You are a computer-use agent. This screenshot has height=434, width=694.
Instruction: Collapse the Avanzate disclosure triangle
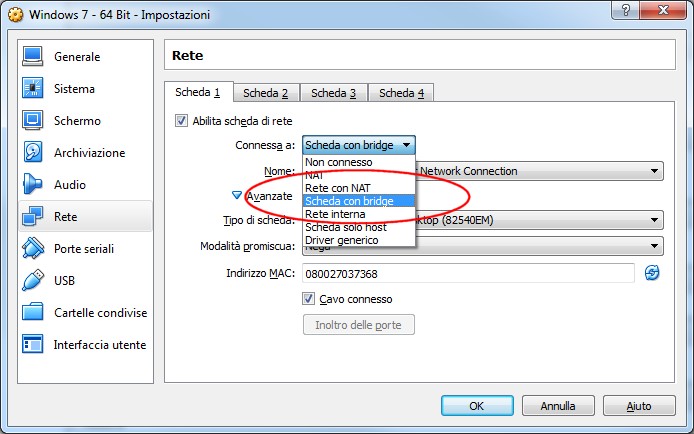point(237,195)
